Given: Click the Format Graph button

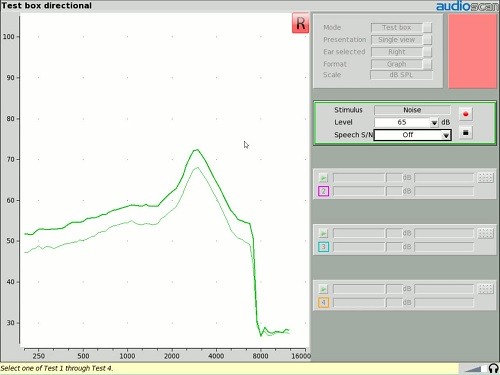Looking at the screenshot, I should tap(401, 64).
